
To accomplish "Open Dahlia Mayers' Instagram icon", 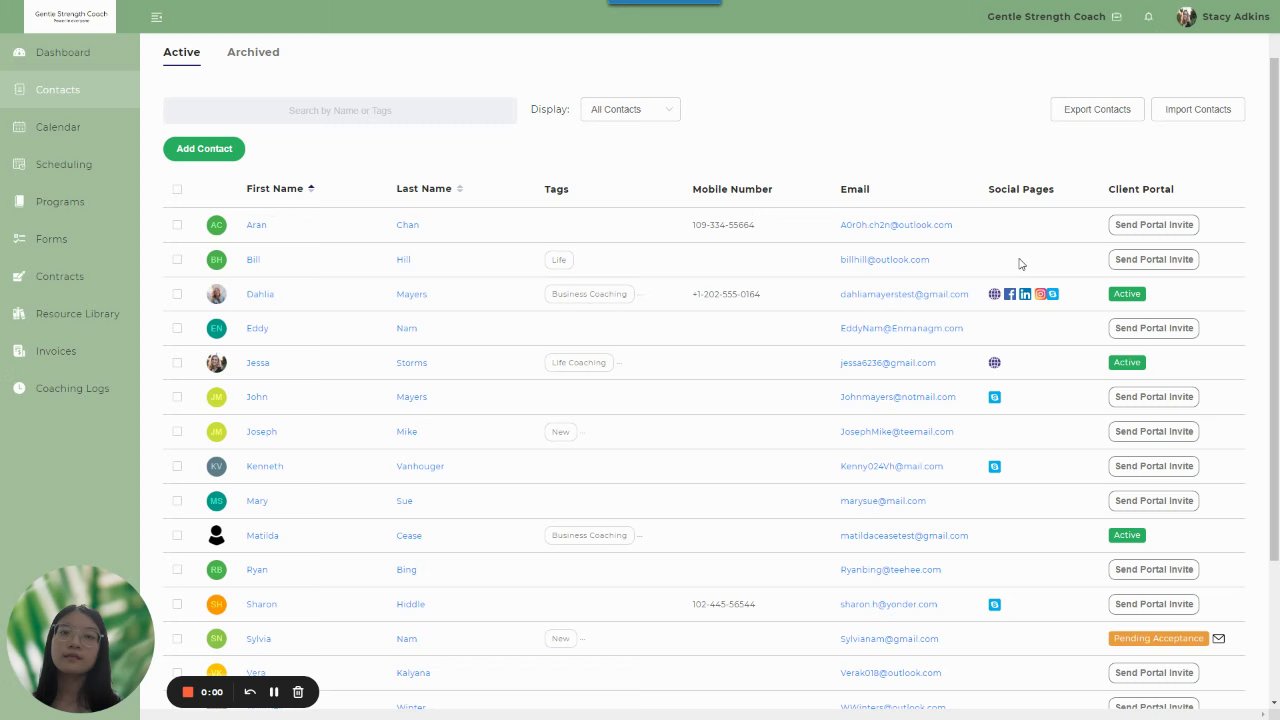I will click(x=1040, y=294).
